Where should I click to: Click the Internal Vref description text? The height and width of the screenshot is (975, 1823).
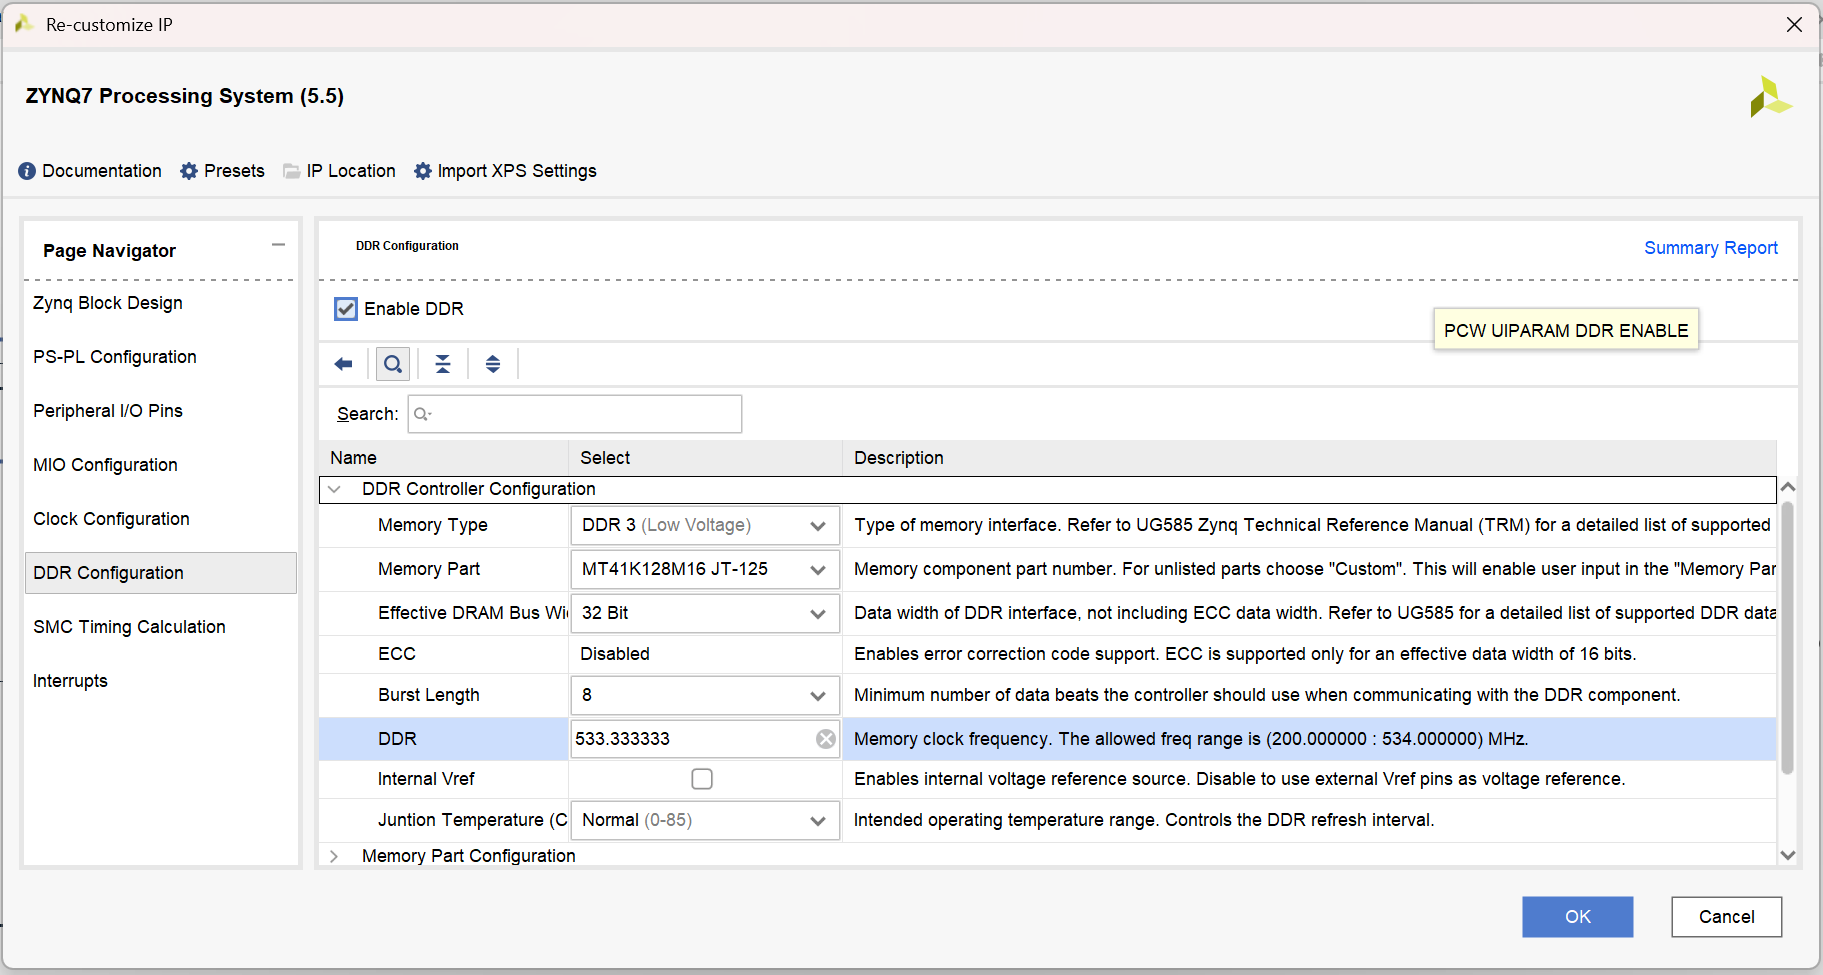(x=1240, y=779)
